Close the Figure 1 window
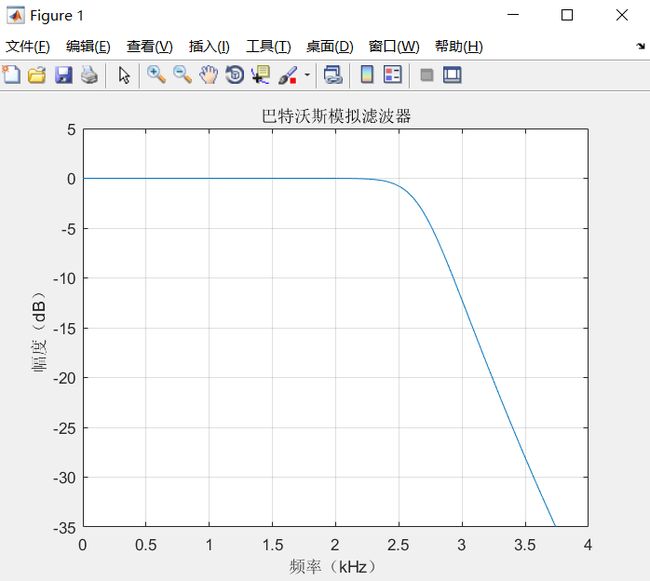This screenshot has height=581, width=650. [621, 15]
